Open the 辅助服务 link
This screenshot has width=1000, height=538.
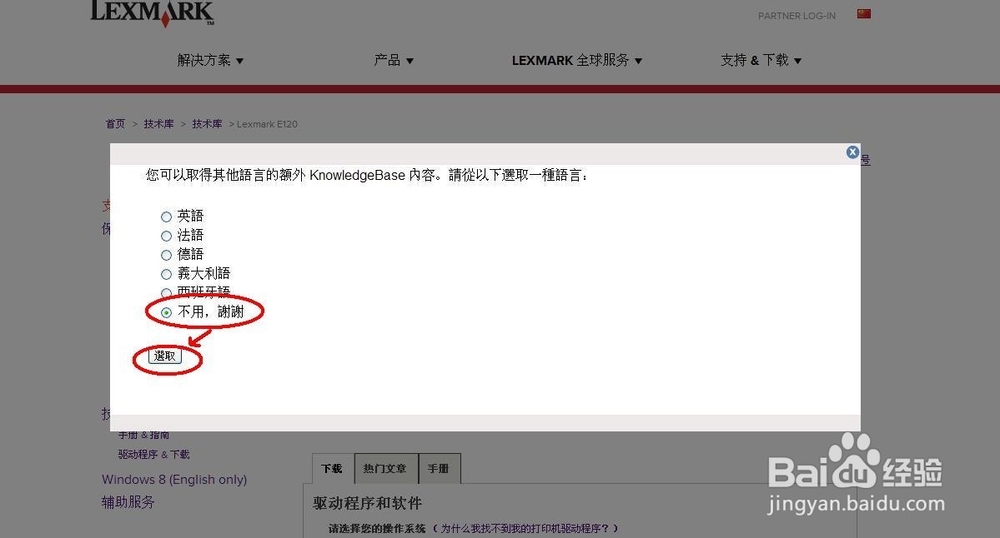pyautogui.click(x=128, y=502)
